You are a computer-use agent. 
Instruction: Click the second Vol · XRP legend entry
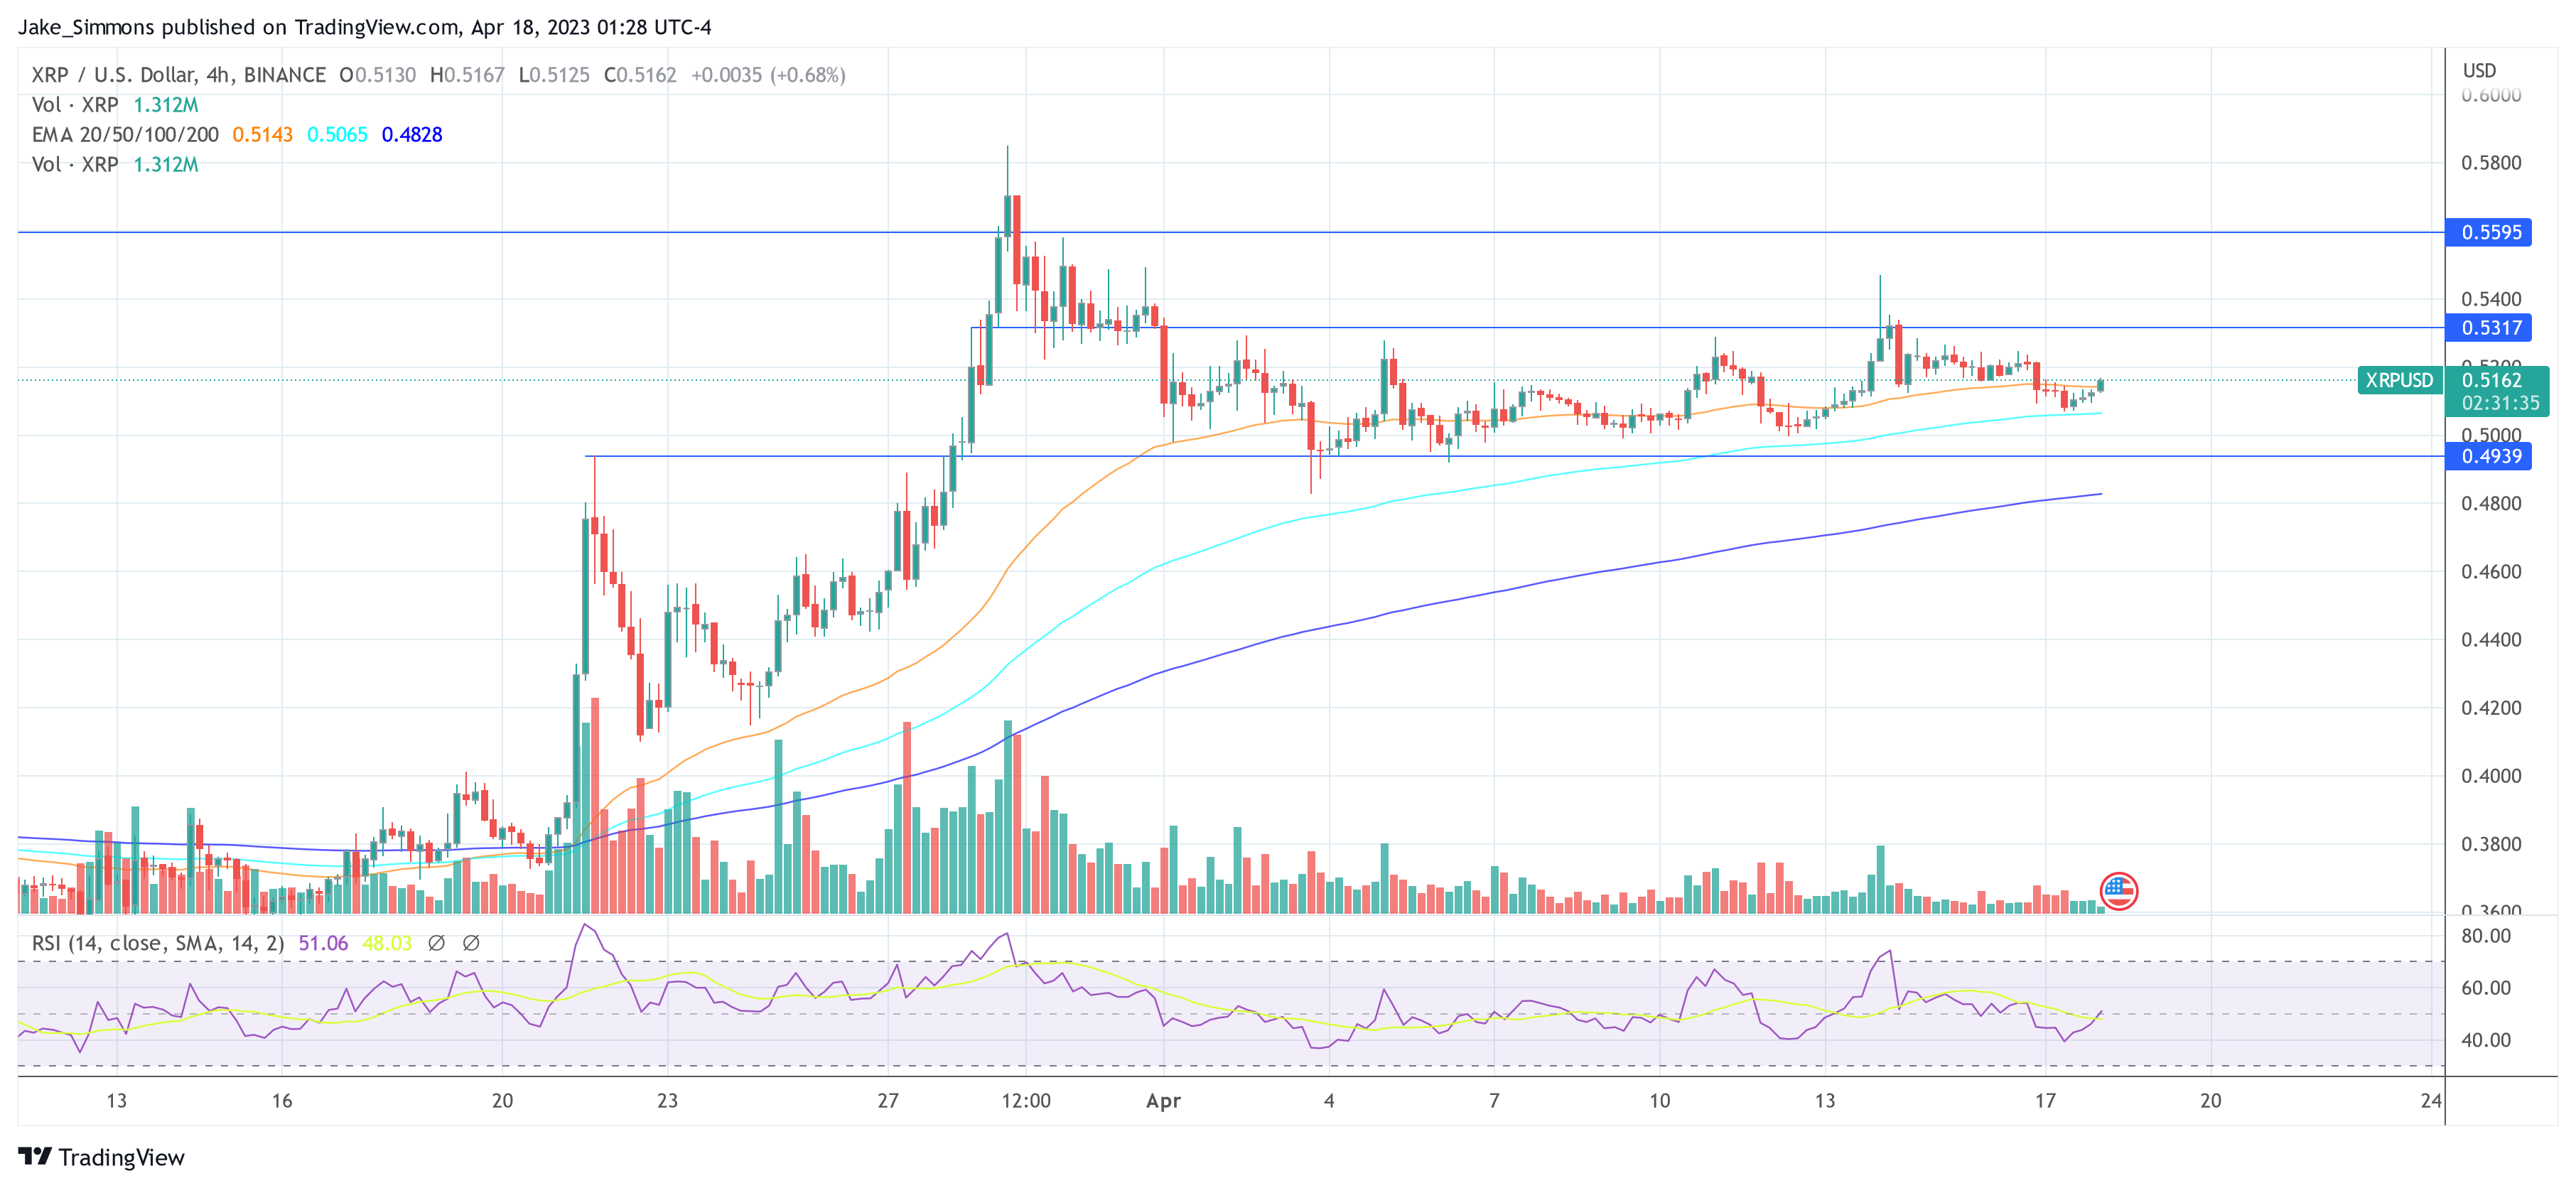[x=75, y=165]
